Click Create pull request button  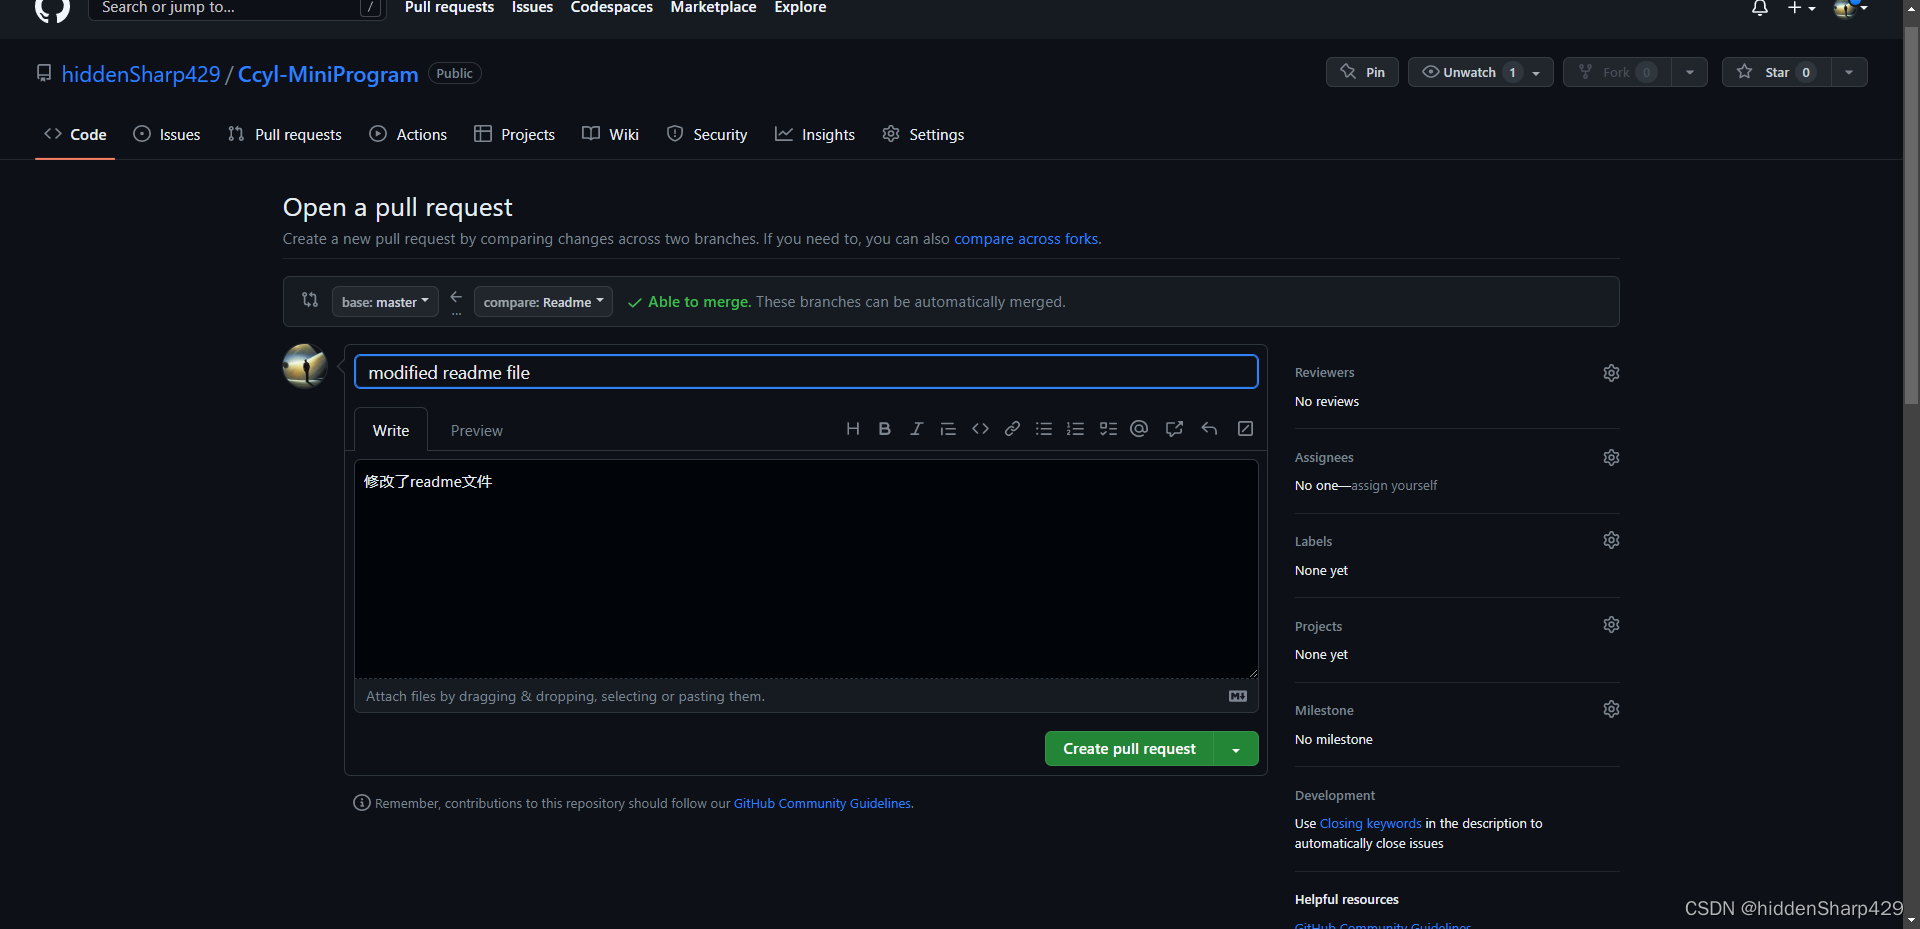coord(1129,749)
